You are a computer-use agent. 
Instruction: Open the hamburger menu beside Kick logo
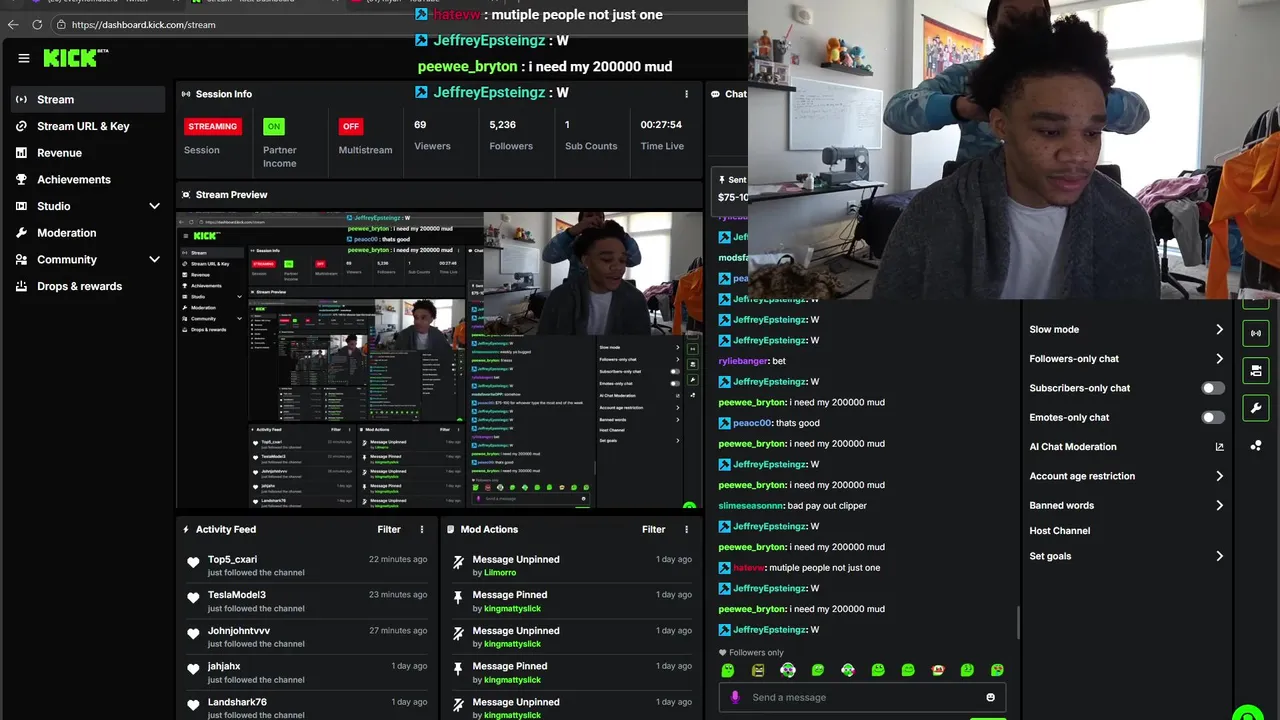tap(24, 58)
